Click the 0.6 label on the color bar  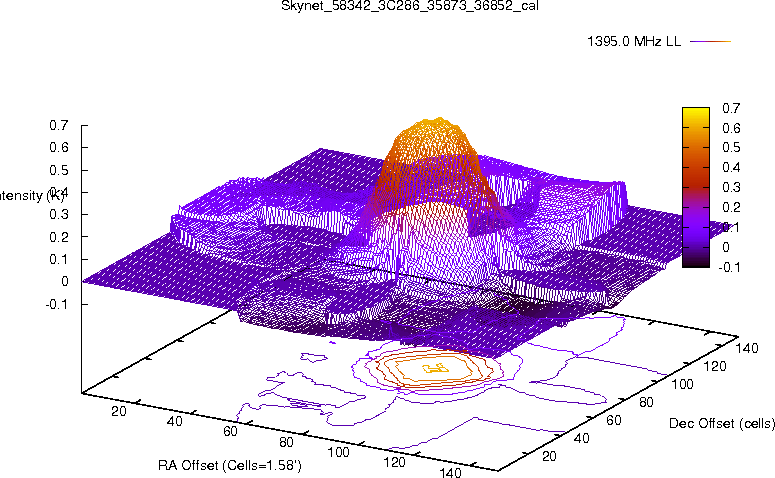[x=731, y=128]
